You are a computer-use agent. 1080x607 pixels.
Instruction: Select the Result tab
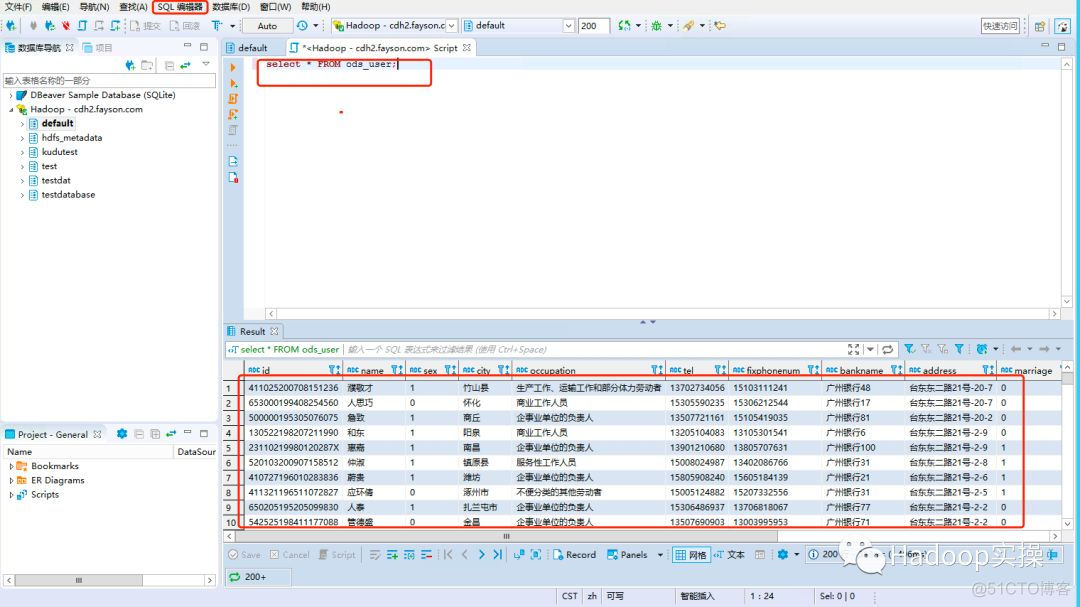252,331
